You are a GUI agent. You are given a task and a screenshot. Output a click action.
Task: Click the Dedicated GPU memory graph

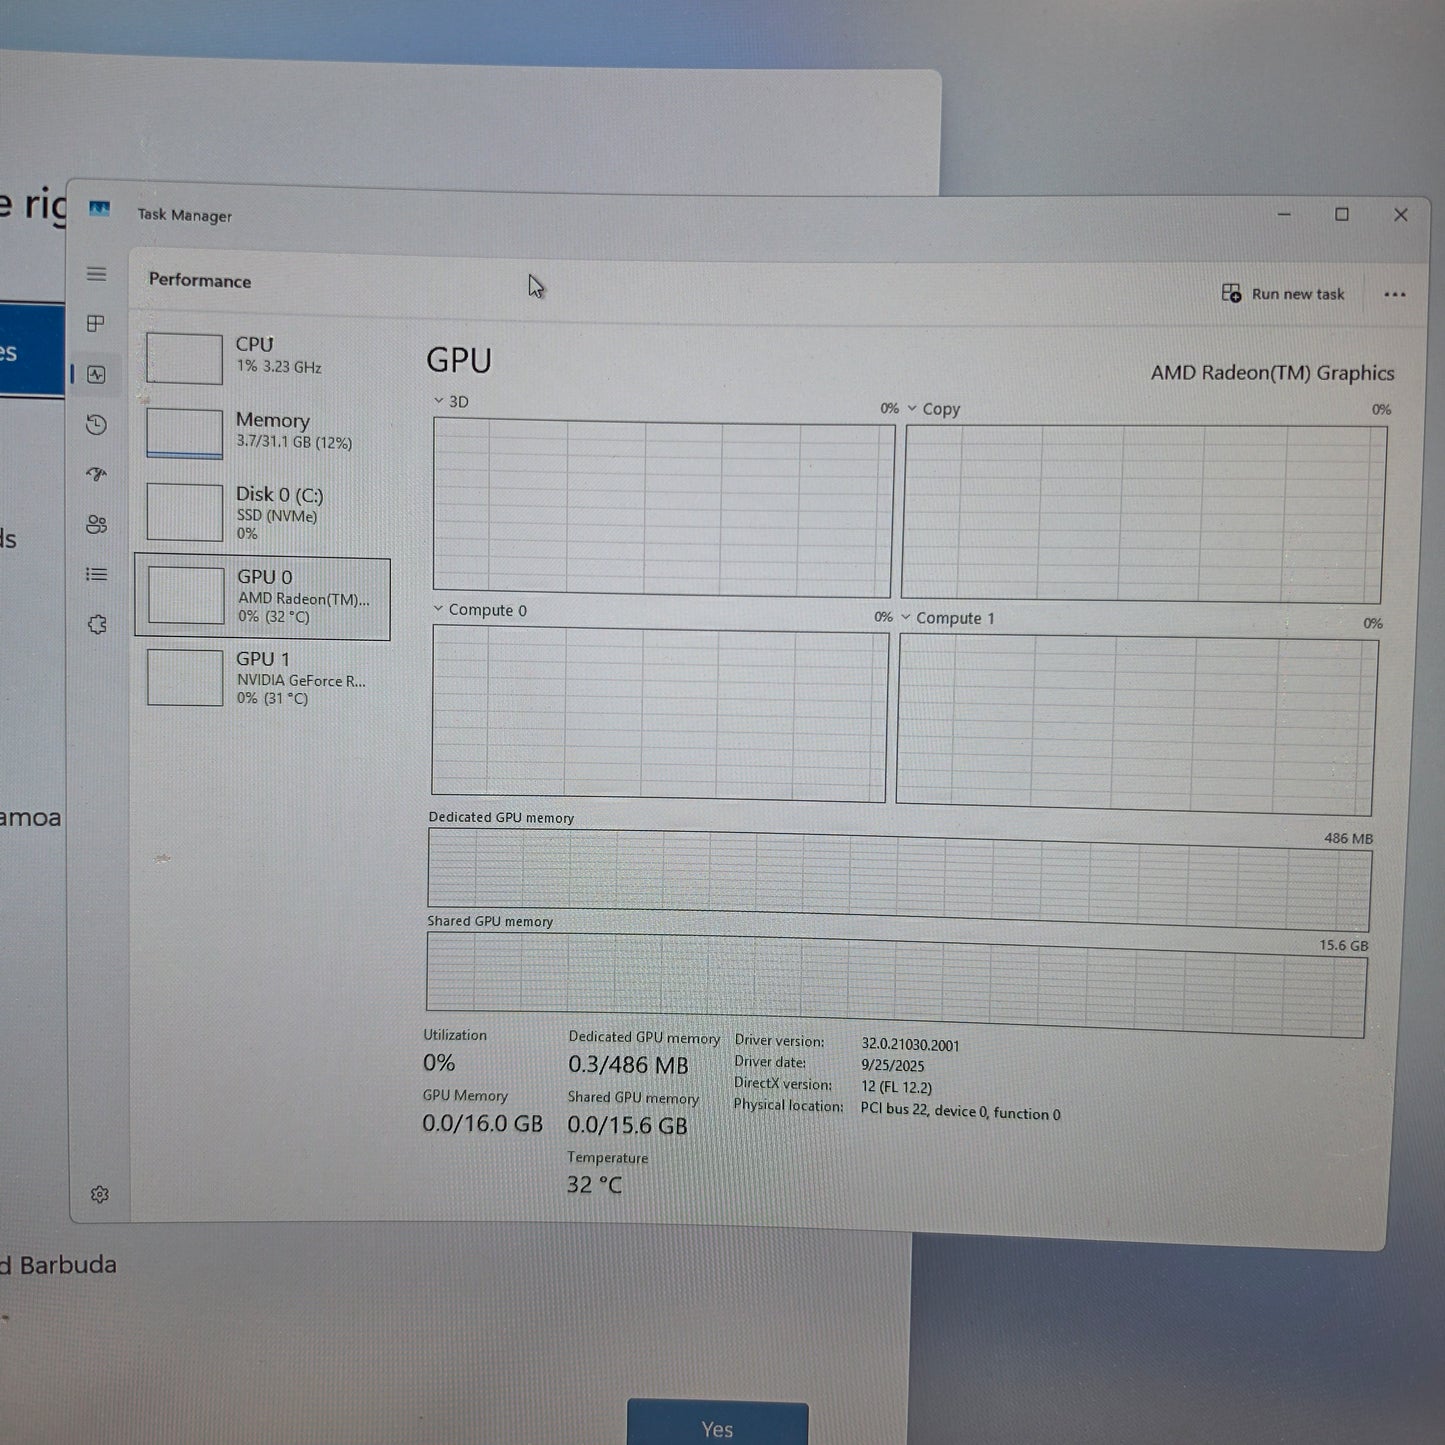coord(899,880)
